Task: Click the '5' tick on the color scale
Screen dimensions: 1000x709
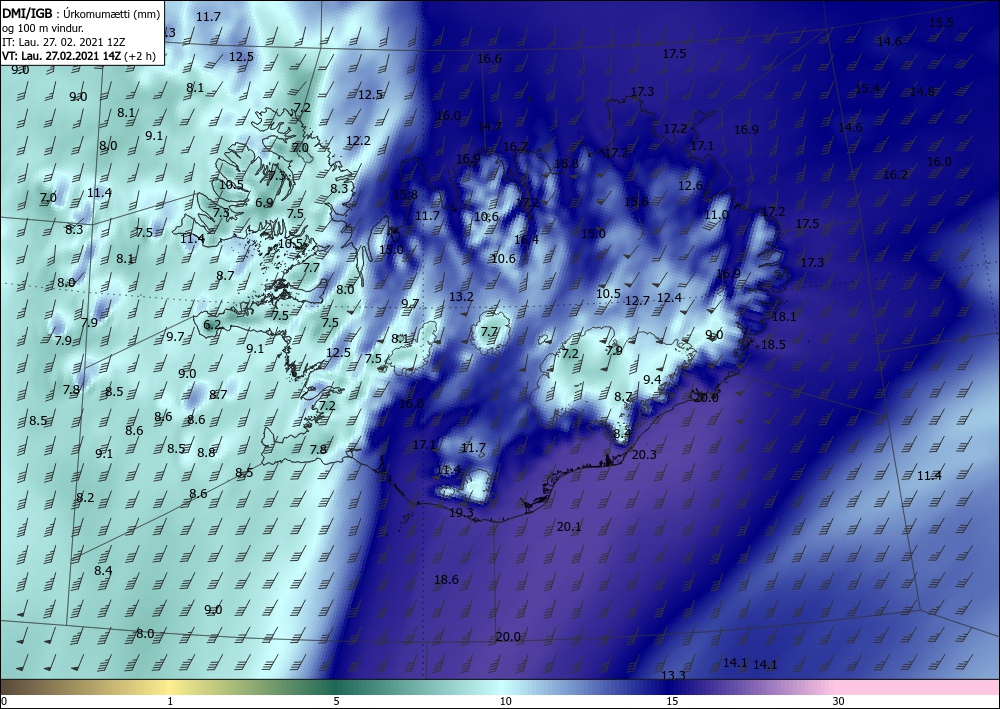Action: pos(336,701)
